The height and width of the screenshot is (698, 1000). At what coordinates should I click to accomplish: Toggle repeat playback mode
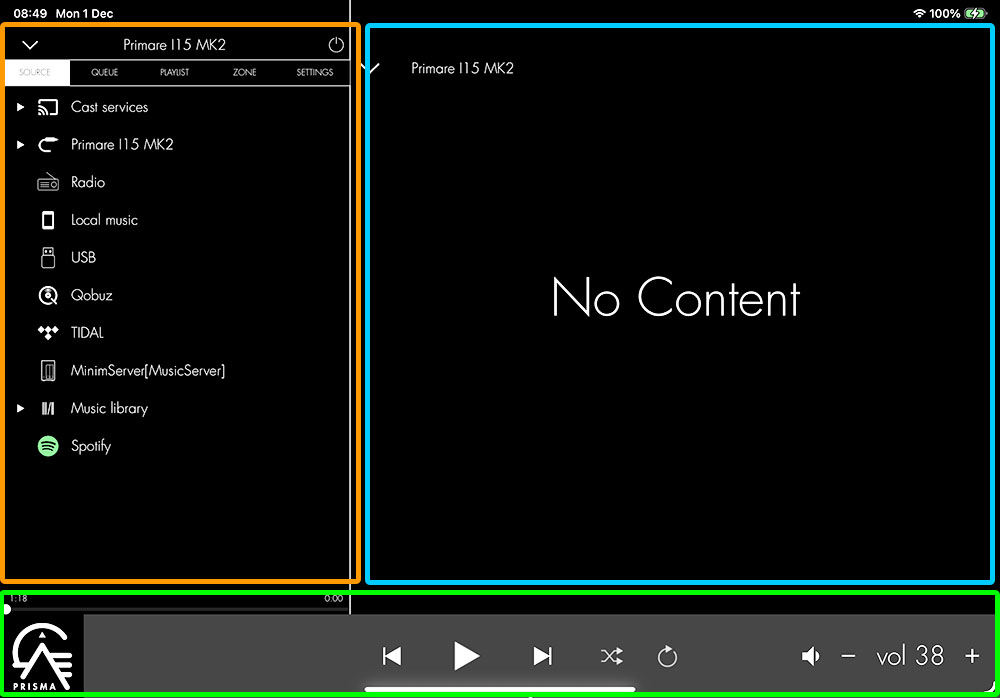667,656
